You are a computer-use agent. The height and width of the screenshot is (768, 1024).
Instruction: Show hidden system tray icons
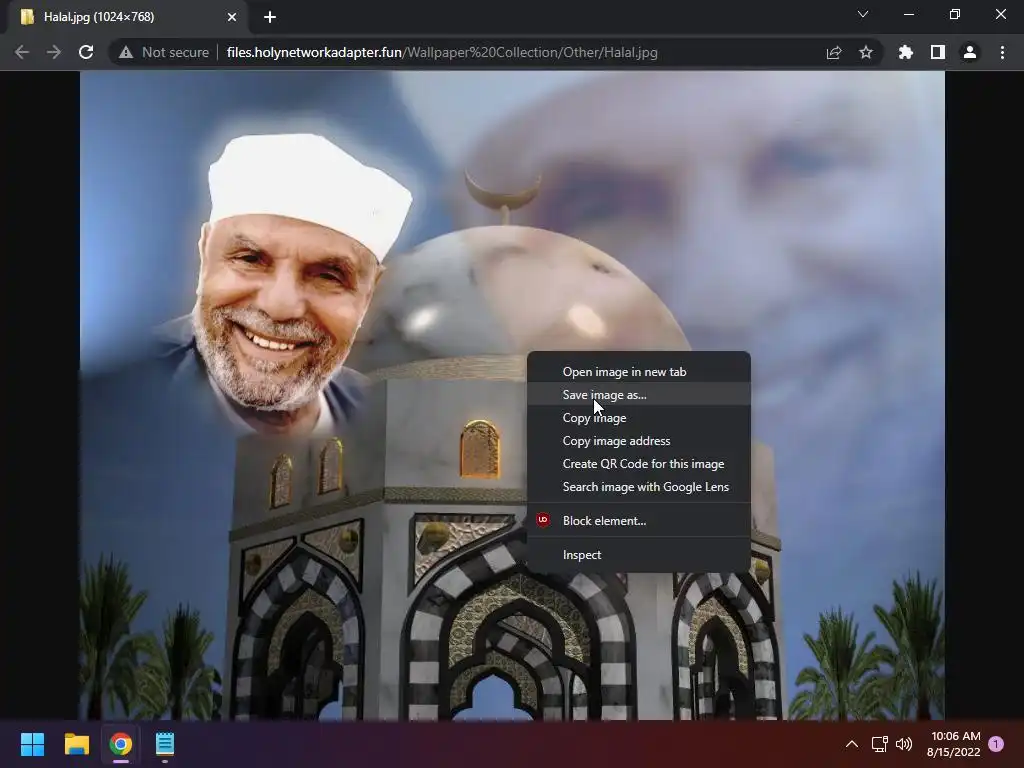tap(852, 744)
